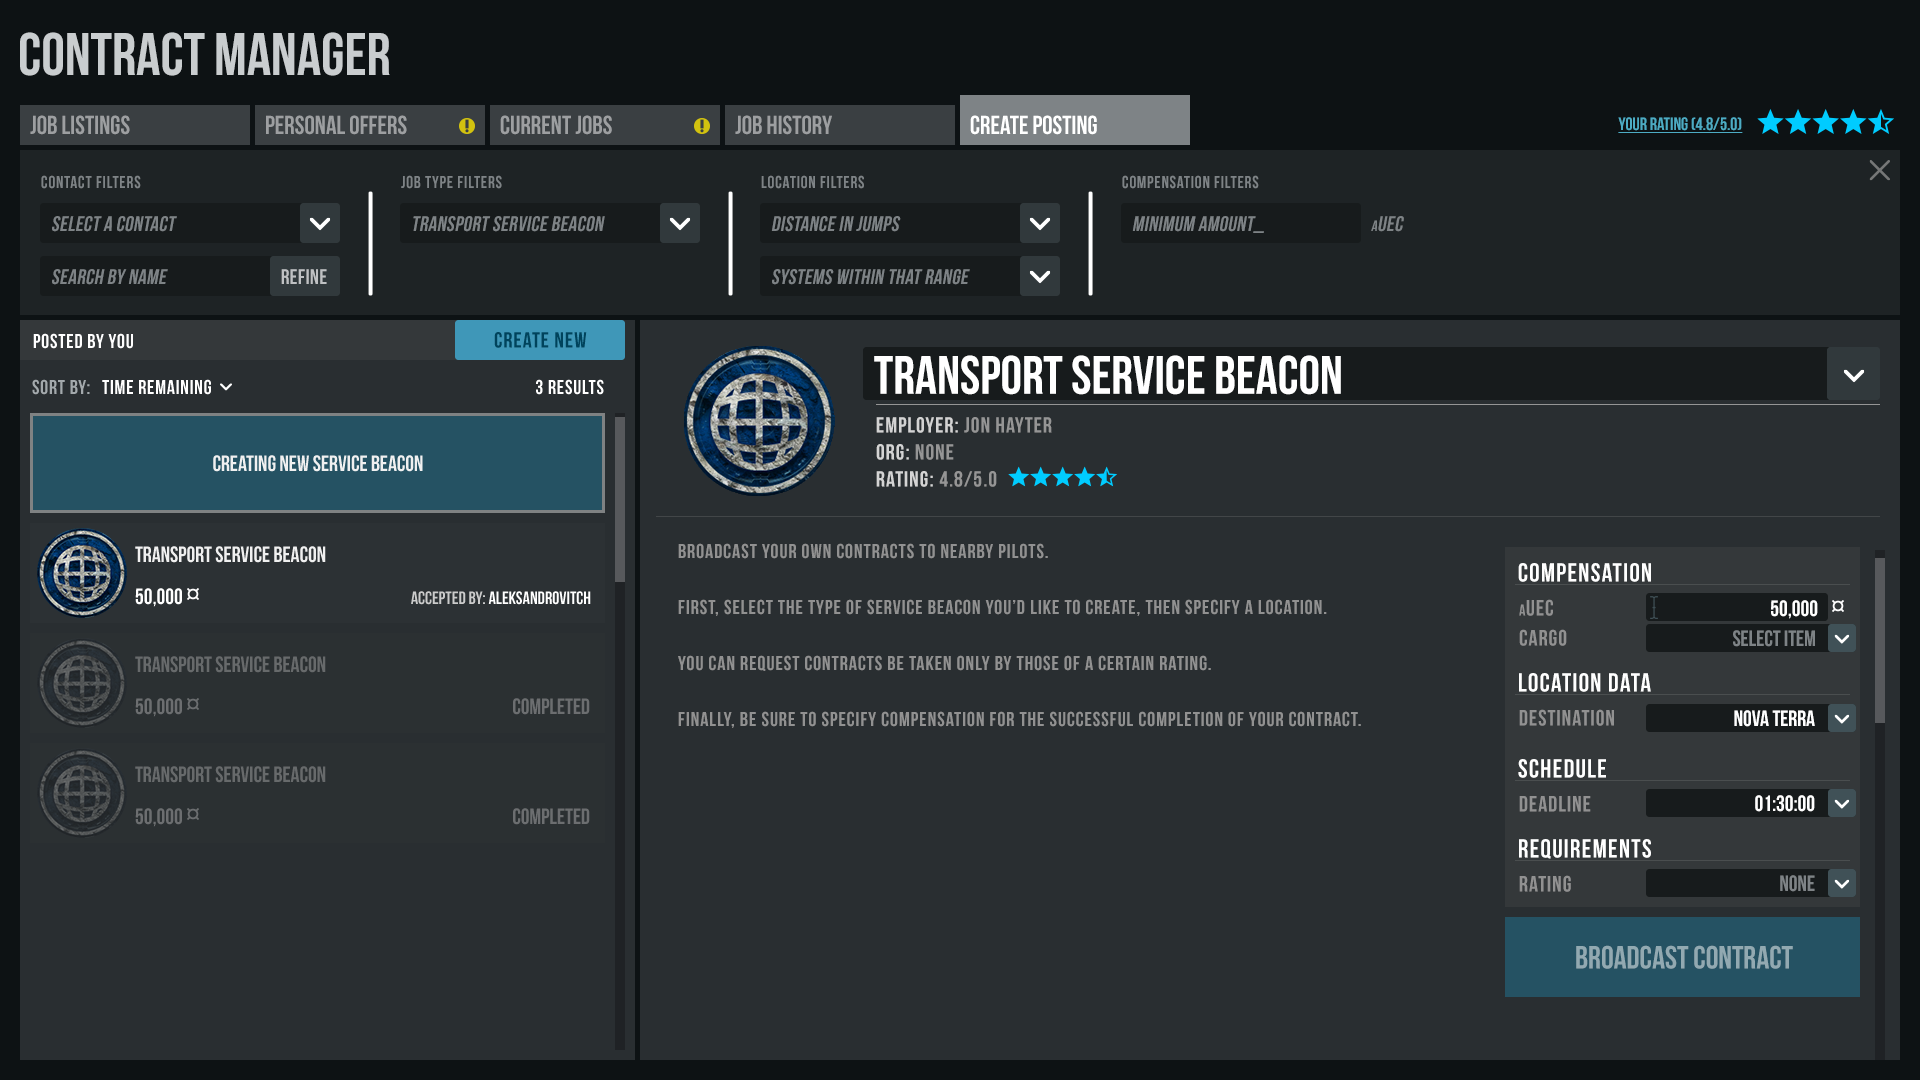Viewport: 1920px width, 1080px height.
Task: Click the rating stars at top right
Action: pos(1825,123)
